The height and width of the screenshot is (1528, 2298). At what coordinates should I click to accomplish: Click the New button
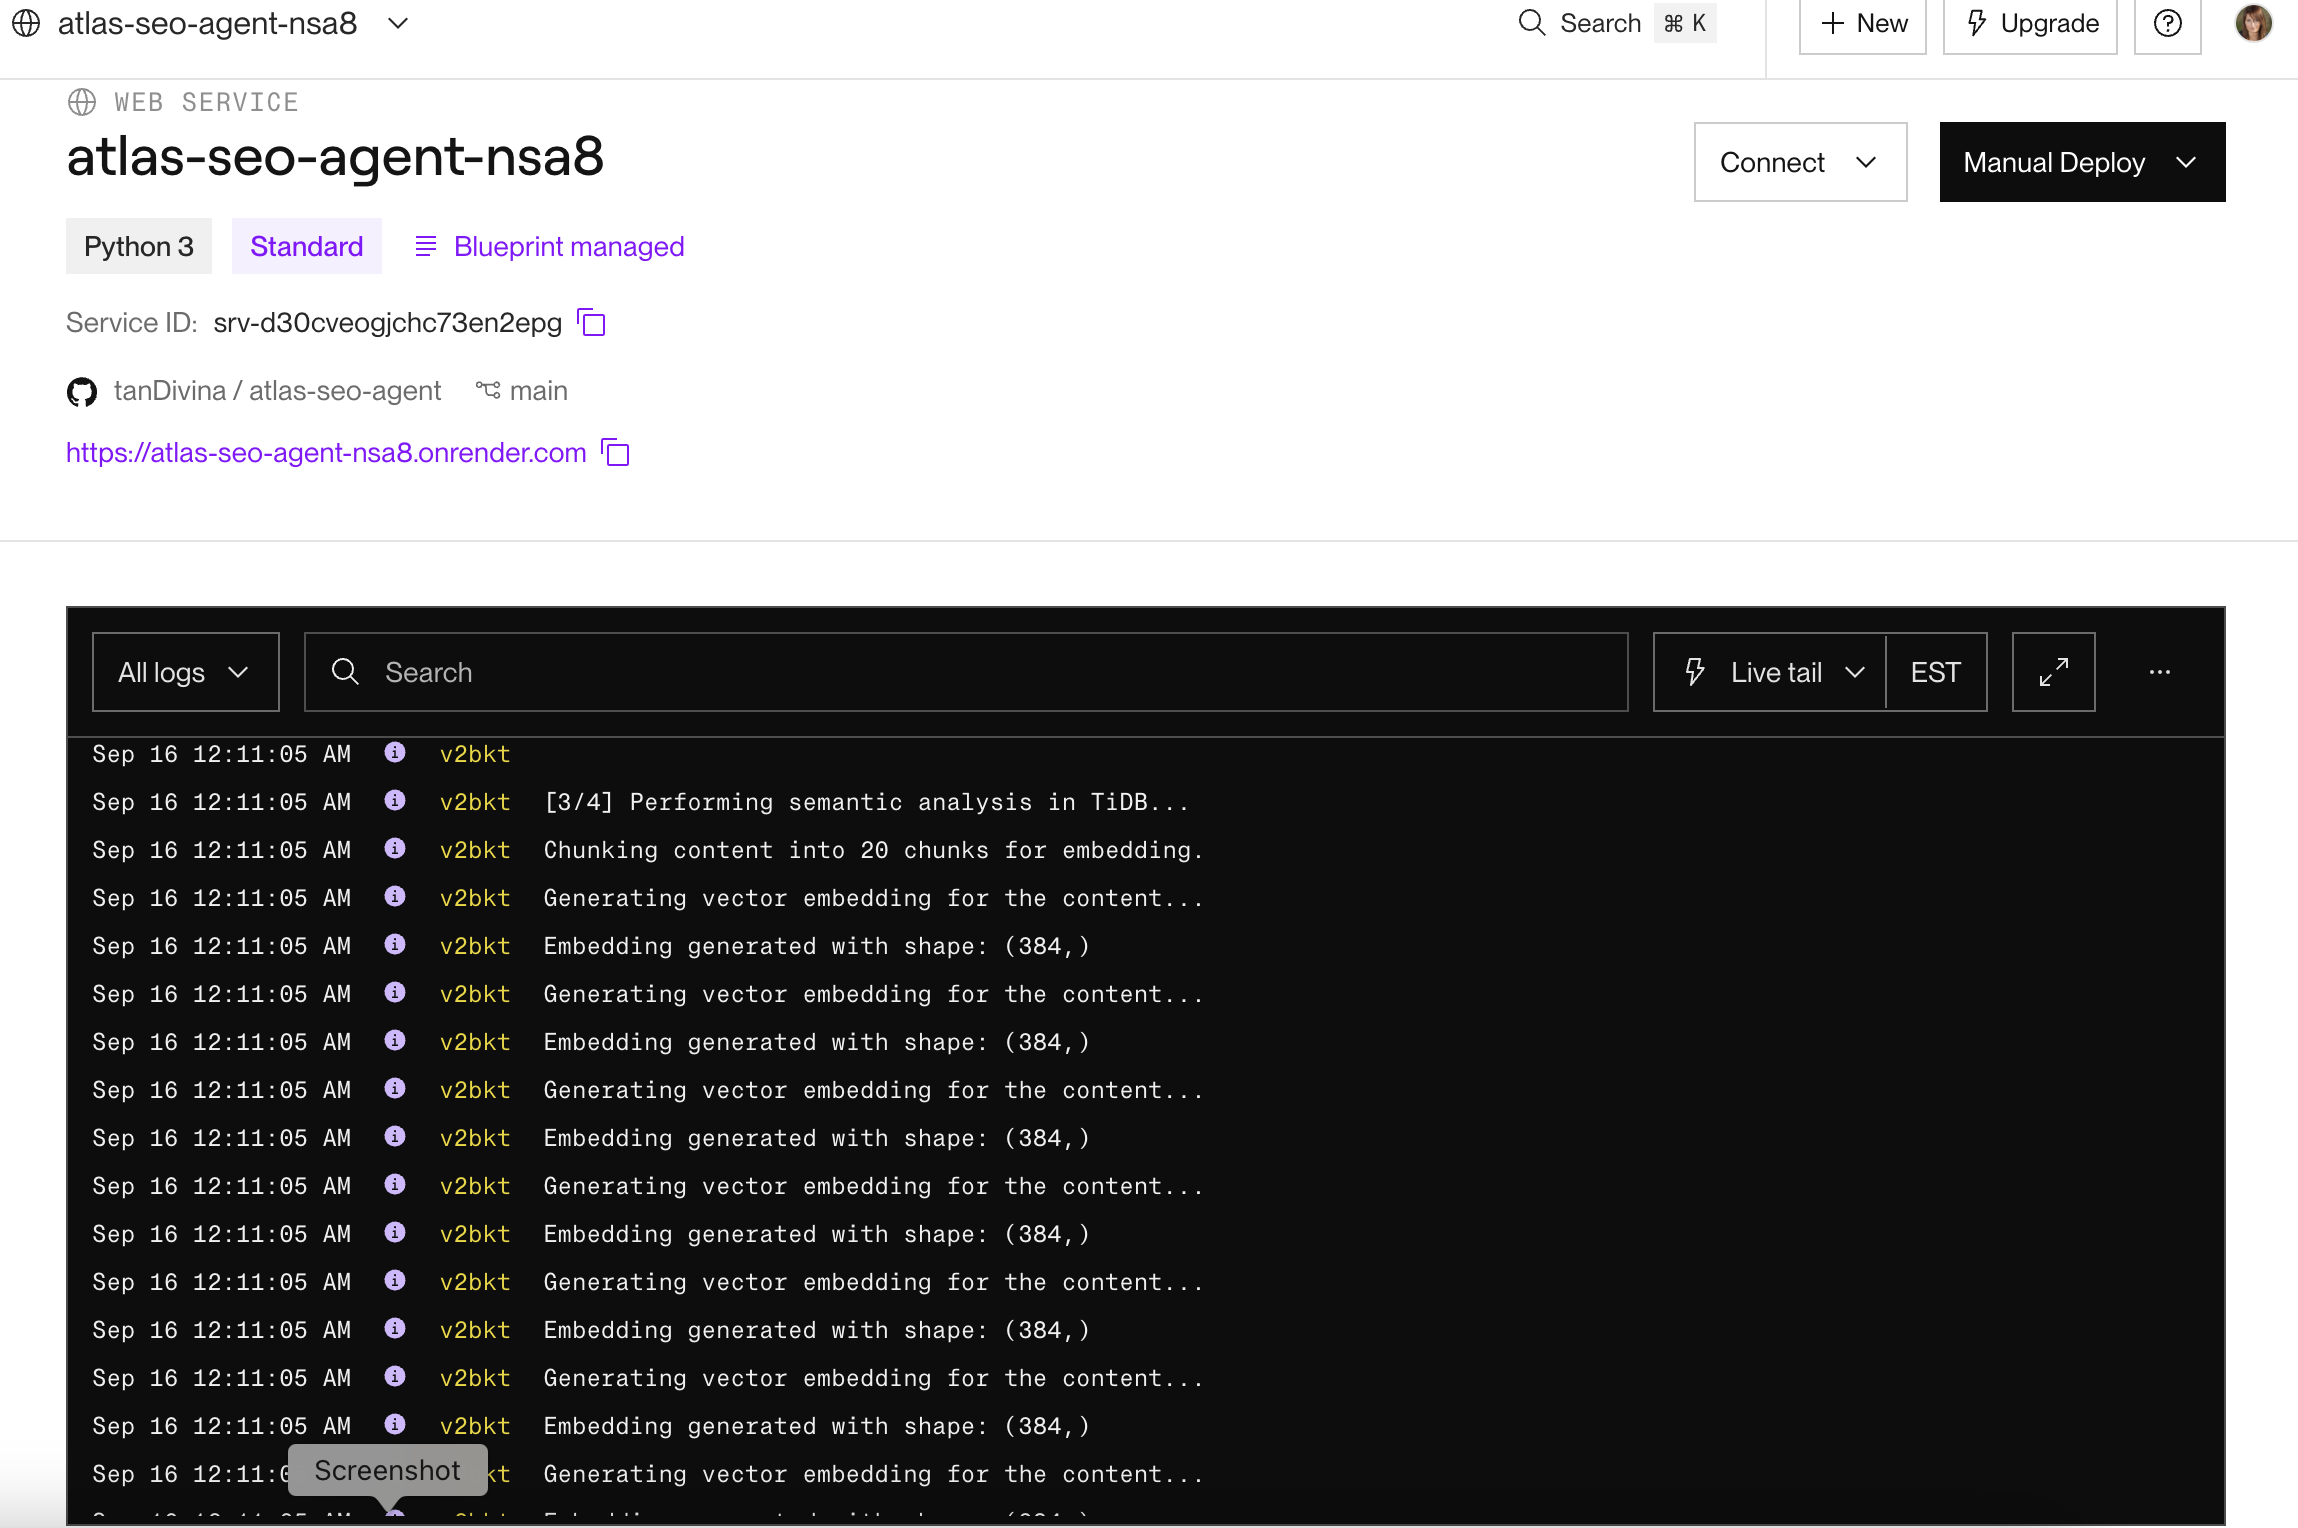(x=1862, y=24)
